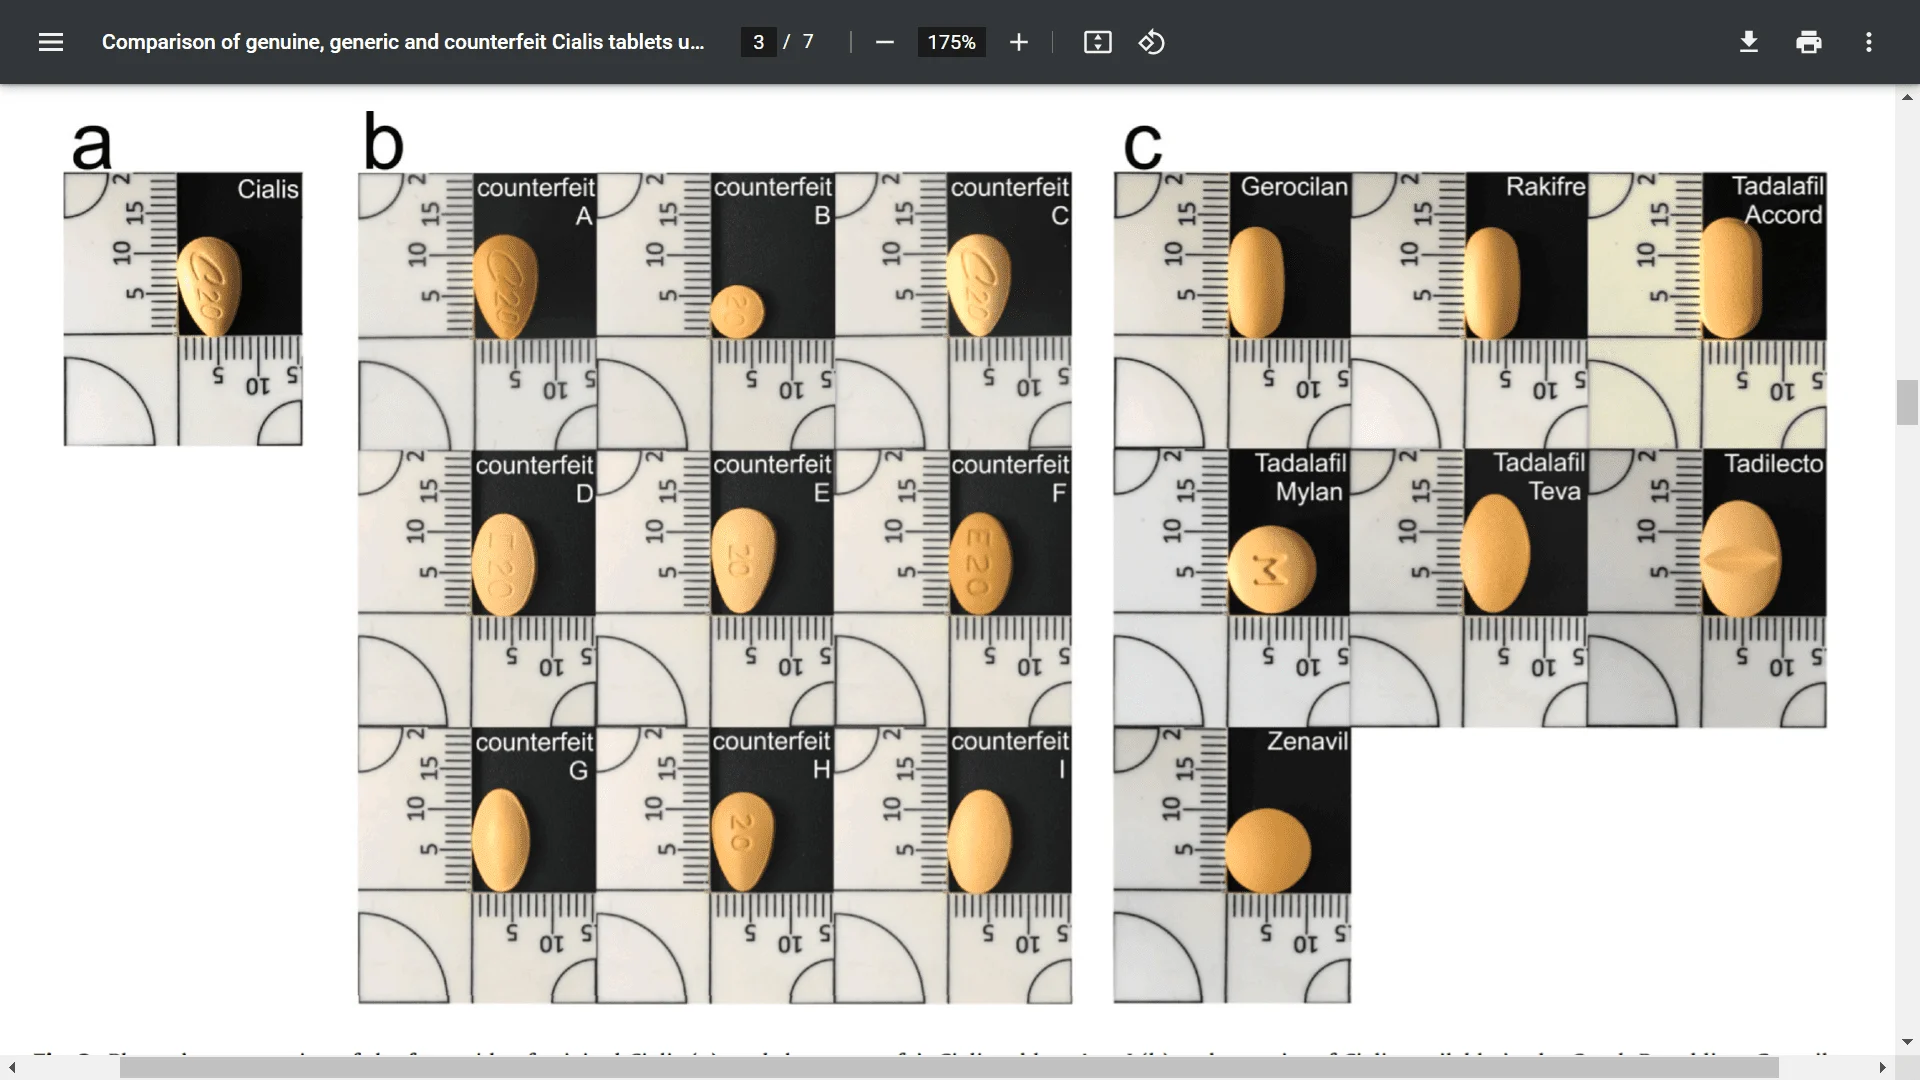Click the 'Gerocilan' label text

[1294, 186]
